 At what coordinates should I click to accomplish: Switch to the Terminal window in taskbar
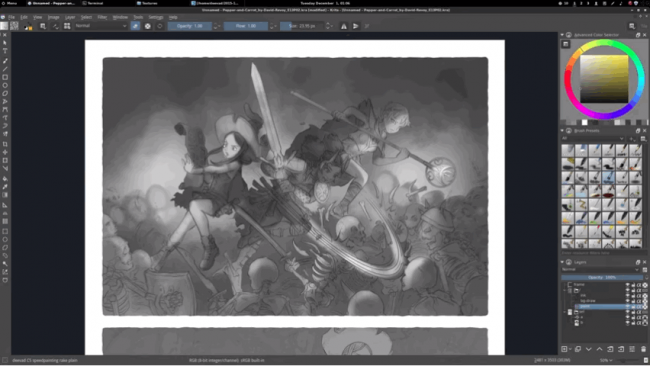93,3
